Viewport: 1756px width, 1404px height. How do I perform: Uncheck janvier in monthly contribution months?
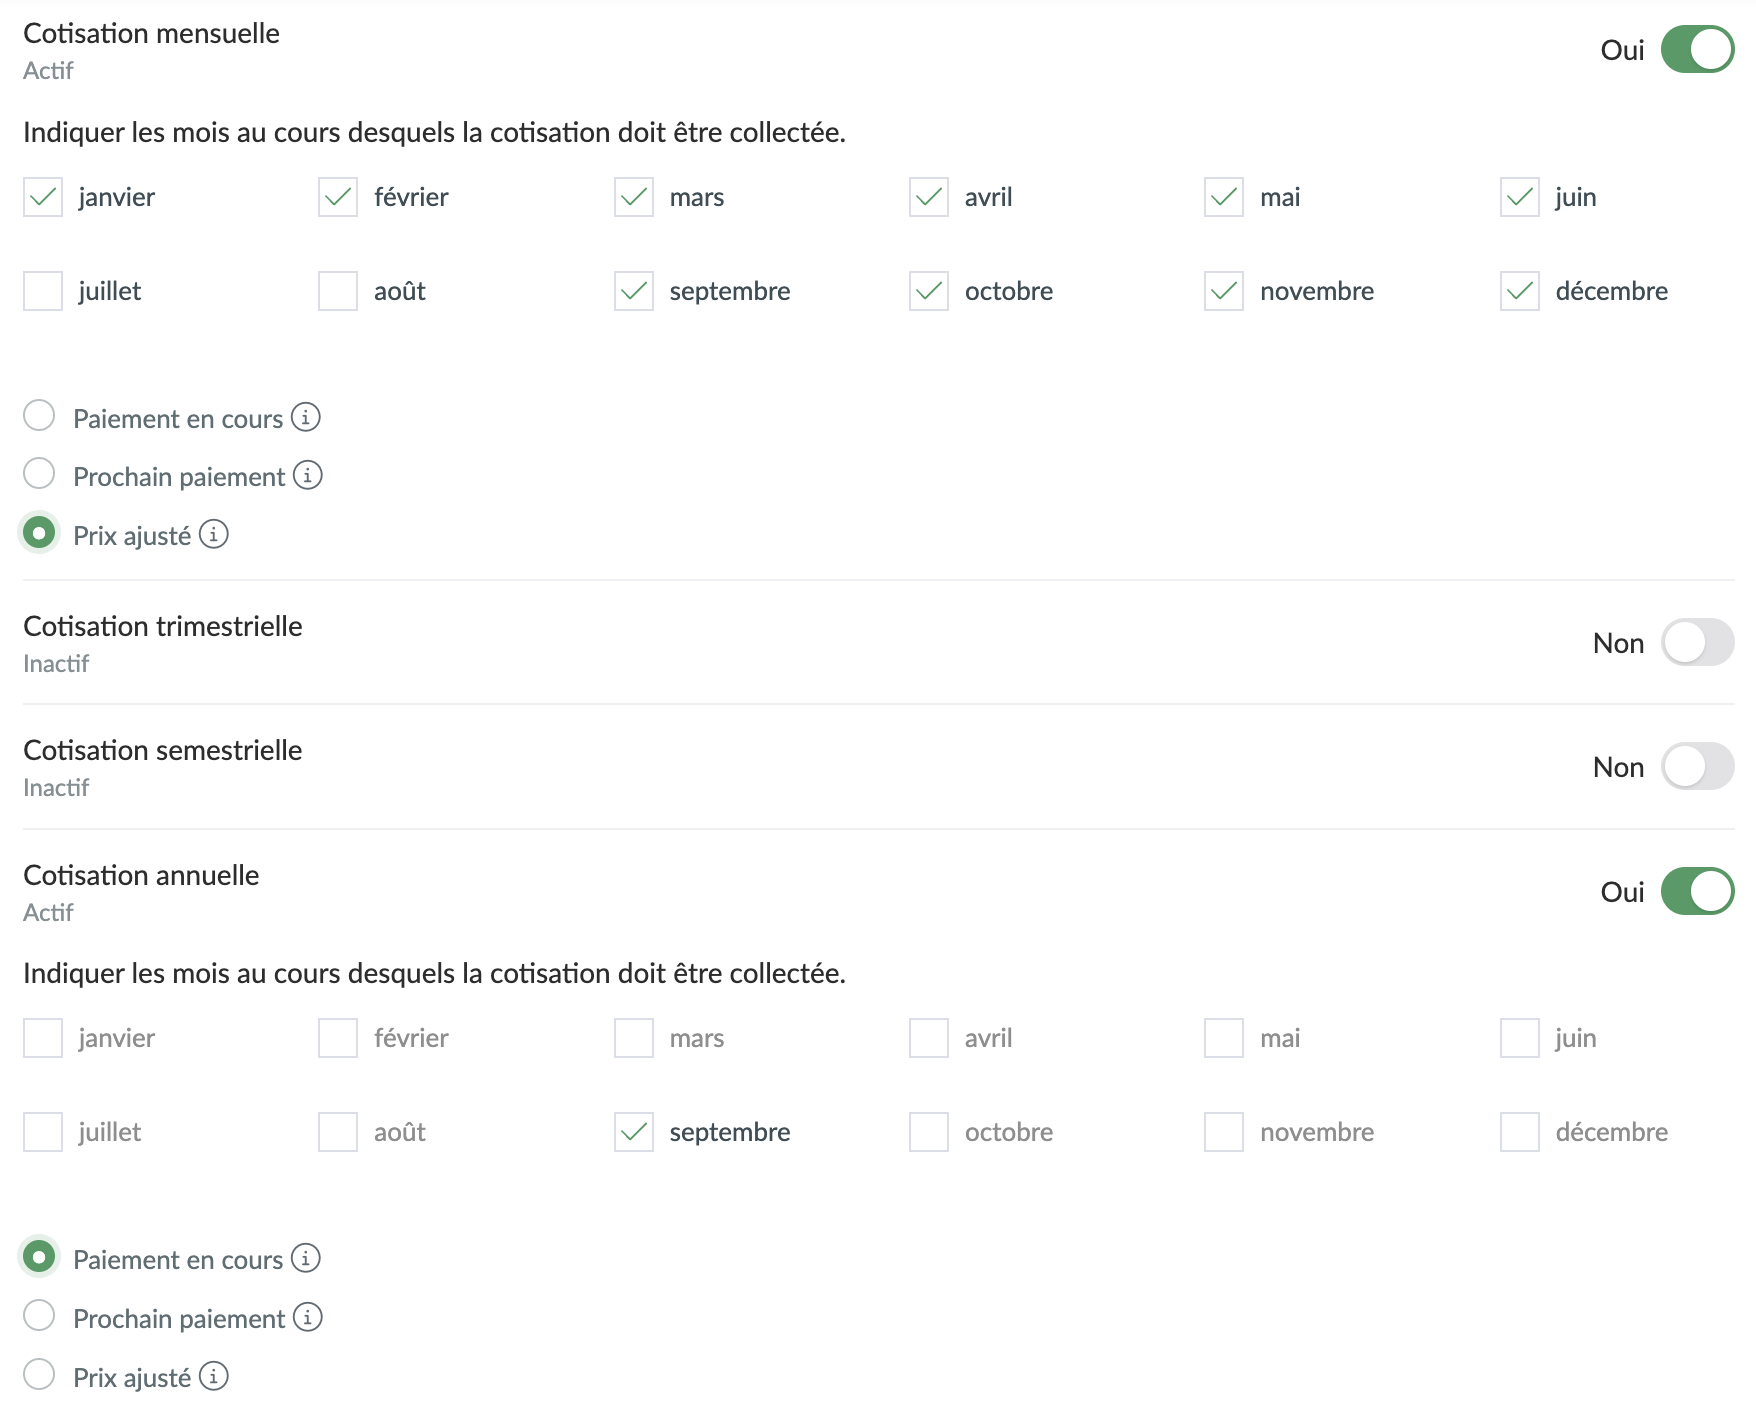click(43, 197)
